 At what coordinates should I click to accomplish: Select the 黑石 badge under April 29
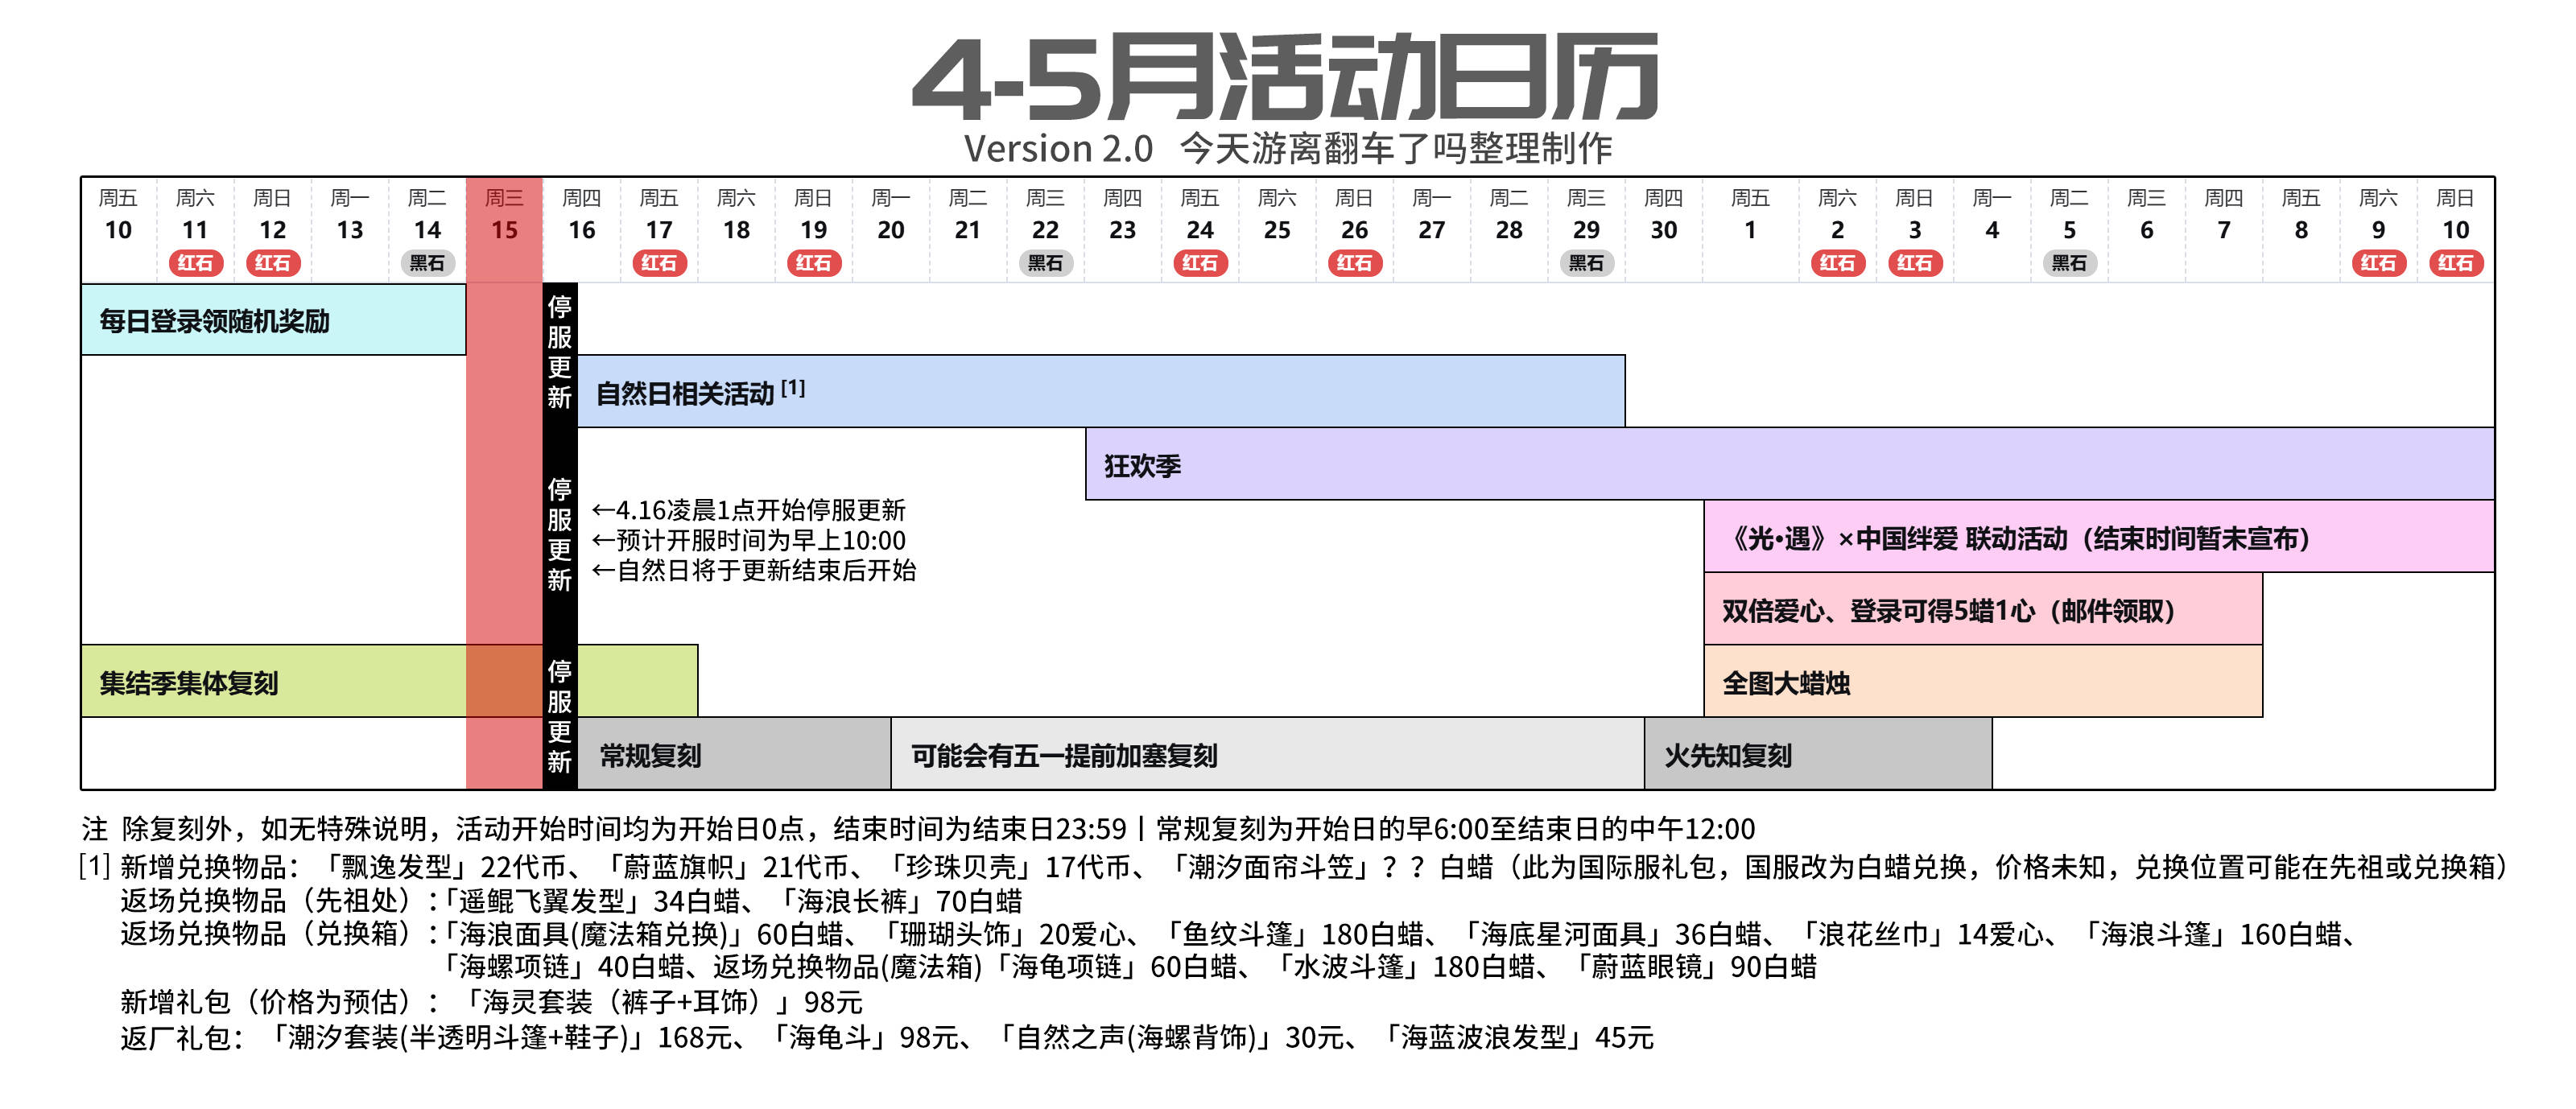point(1586,265)
